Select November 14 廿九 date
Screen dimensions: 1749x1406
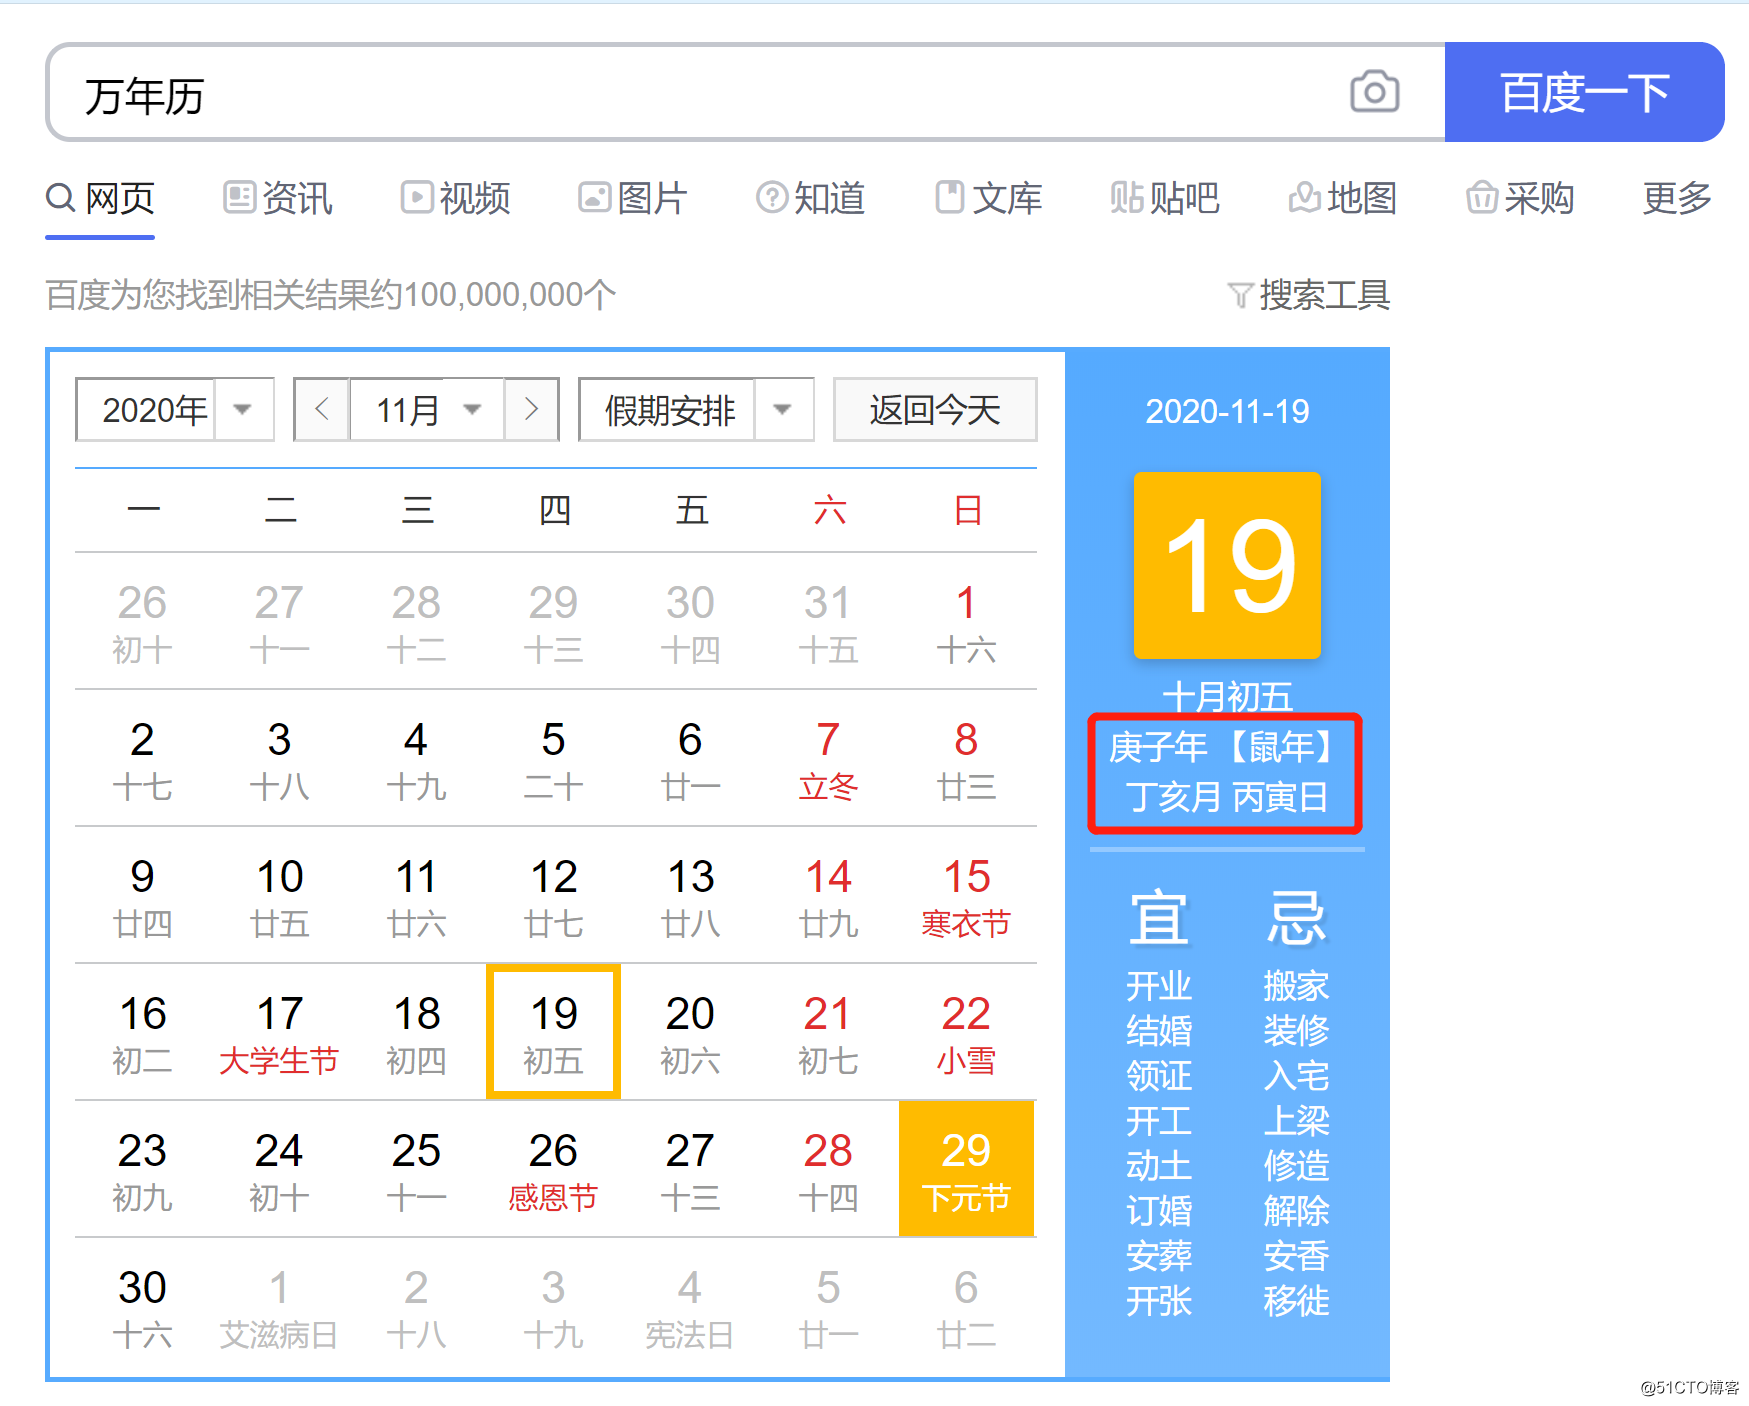[828, 896]
